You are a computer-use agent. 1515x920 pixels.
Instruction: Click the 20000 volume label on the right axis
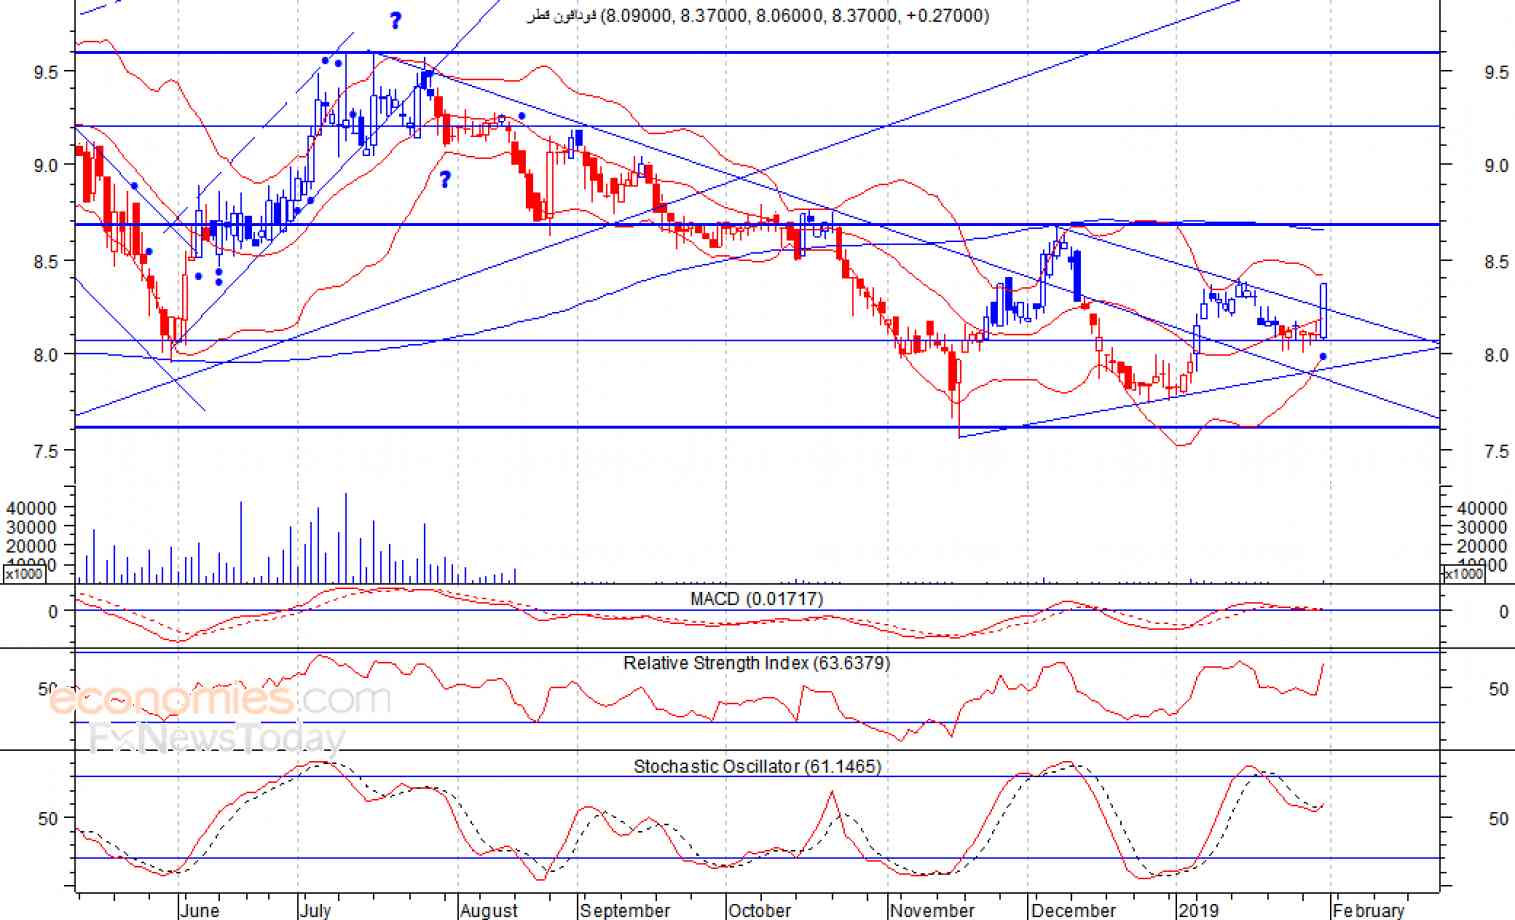pyautogui.click(x=1482, y=546)
